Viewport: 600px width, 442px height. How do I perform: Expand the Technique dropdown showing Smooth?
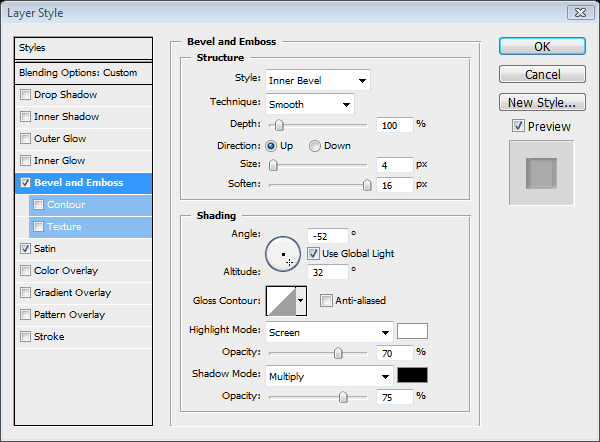click(x=309, y=103)
